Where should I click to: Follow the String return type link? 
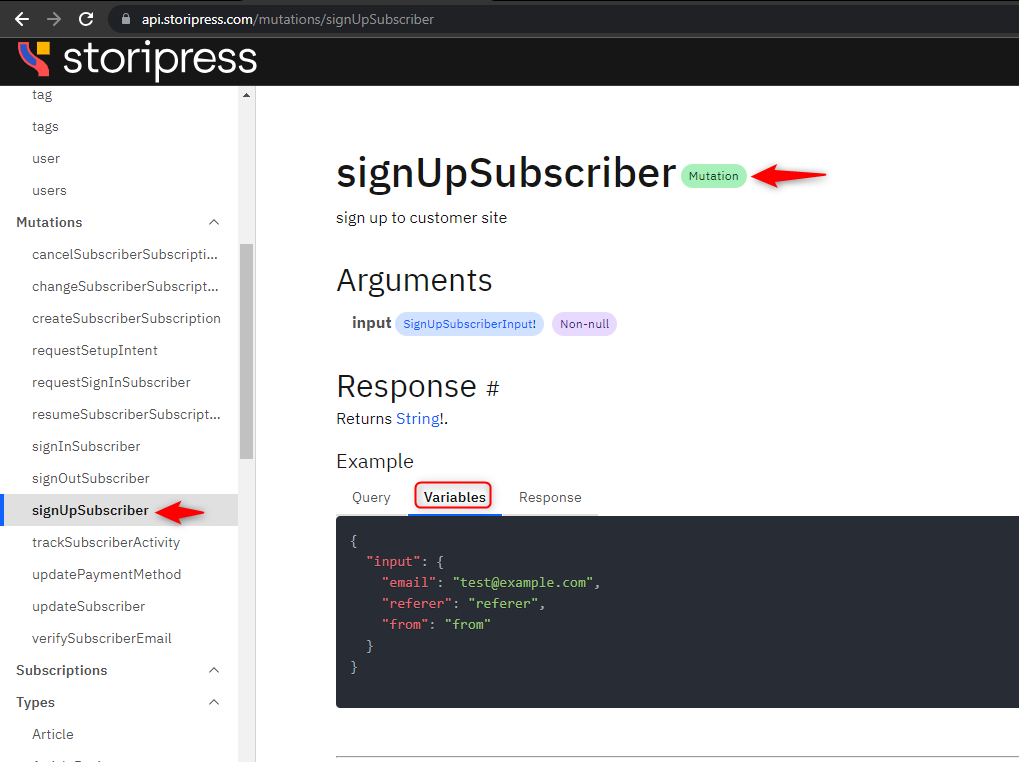click(417, 418)
